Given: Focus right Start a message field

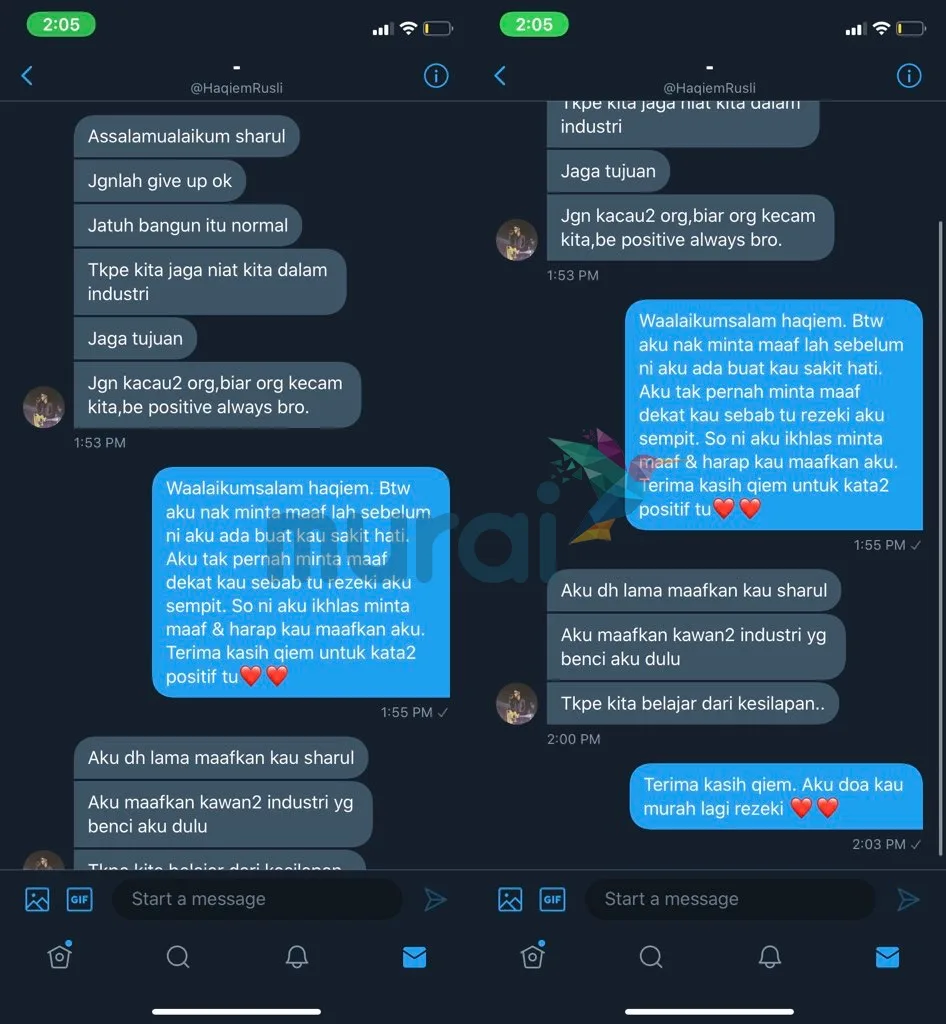Looking at the screenshot, I should tap(730, 899).
